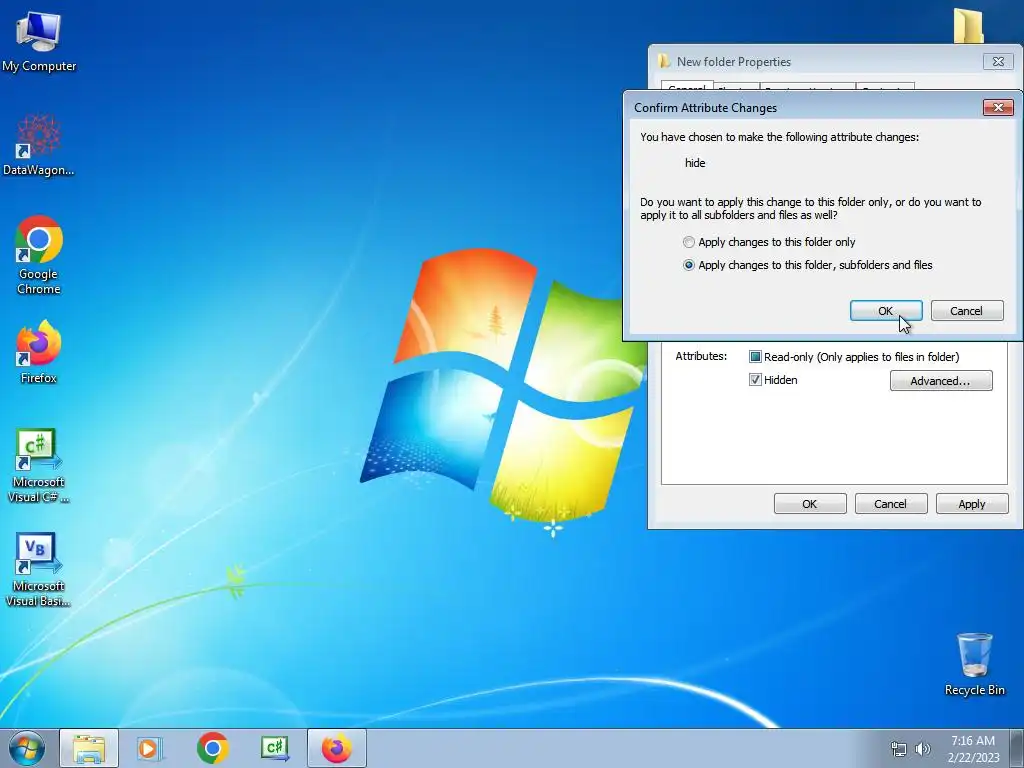Open Advanced attributes in Properties window
The height and width of the screenshot is (768, 1024).
pyautogui.click(x=941, y=381)
